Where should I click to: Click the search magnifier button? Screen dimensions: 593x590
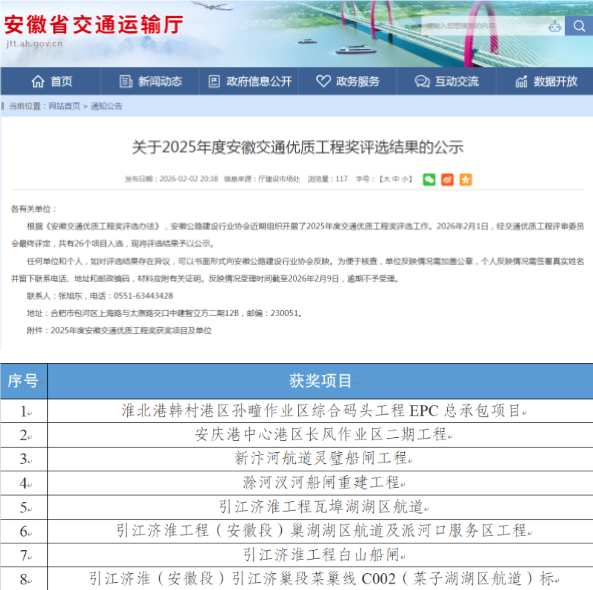[x=579, y=26]
